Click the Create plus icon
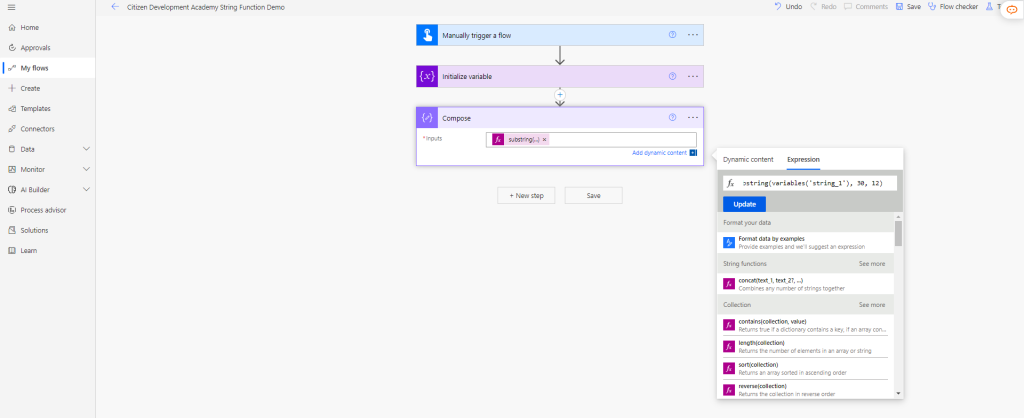 coord(12,88)
